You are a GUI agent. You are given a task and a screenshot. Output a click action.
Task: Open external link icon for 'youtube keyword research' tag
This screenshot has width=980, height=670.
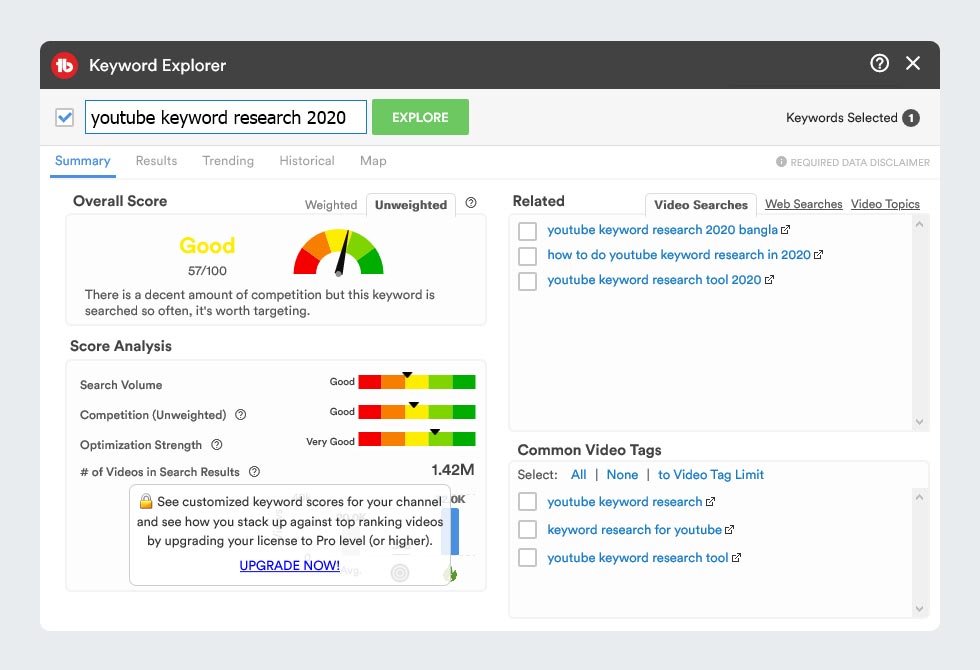(710, 502)
